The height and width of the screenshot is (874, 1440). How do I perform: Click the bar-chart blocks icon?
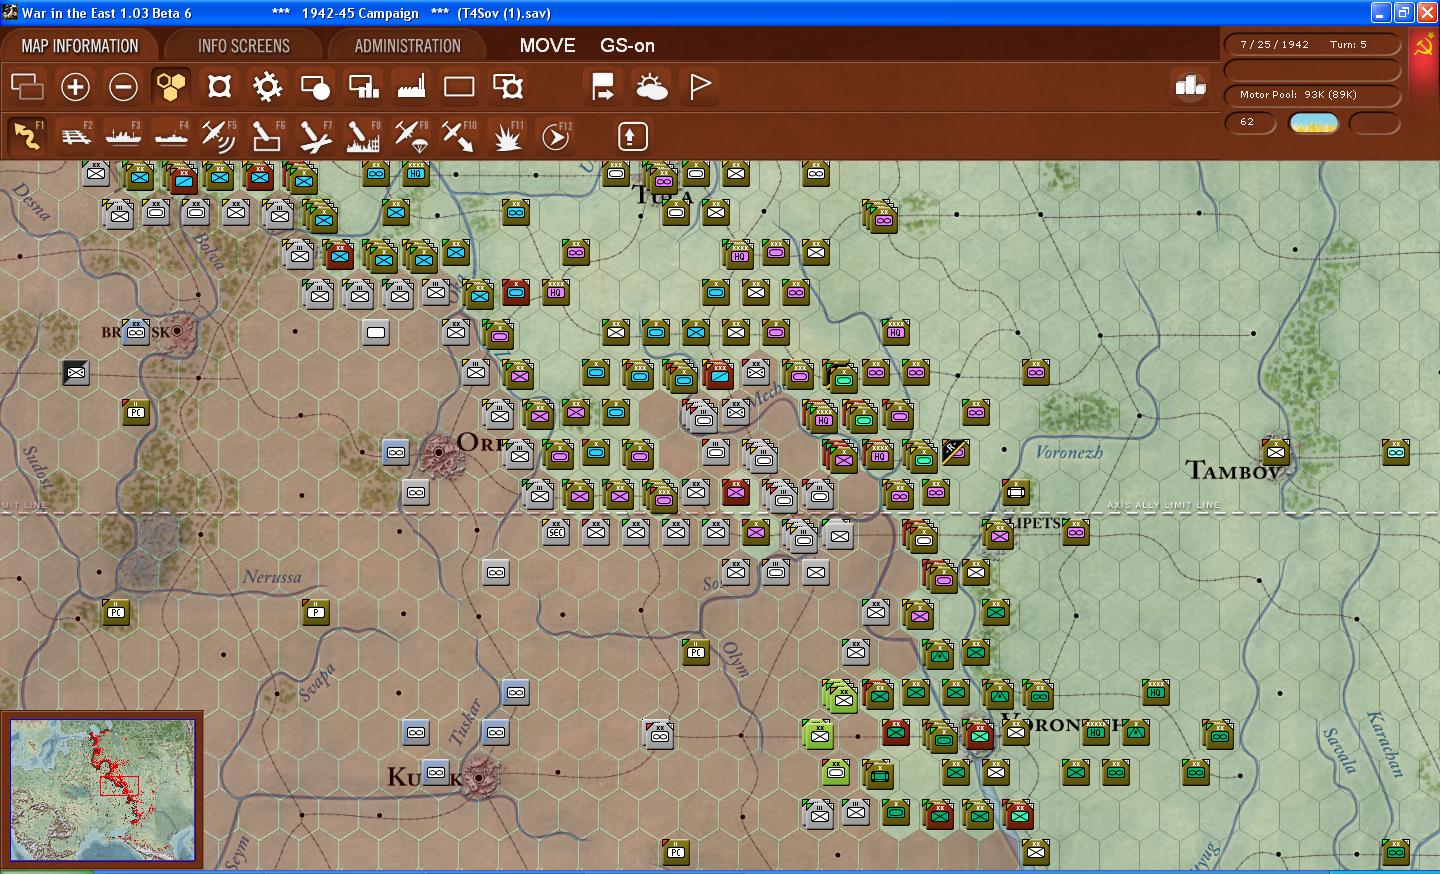pyautogui.click(x=1190, y=86)
